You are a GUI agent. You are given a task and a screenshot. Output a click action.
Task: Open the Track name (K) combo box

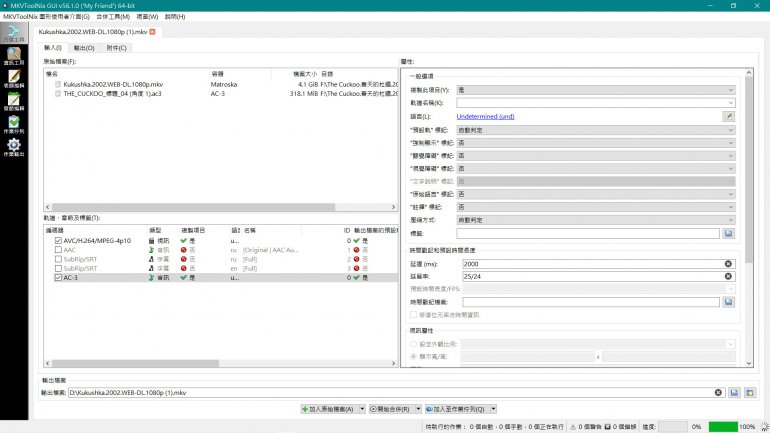pyautogui.click(x=596, y=103)
